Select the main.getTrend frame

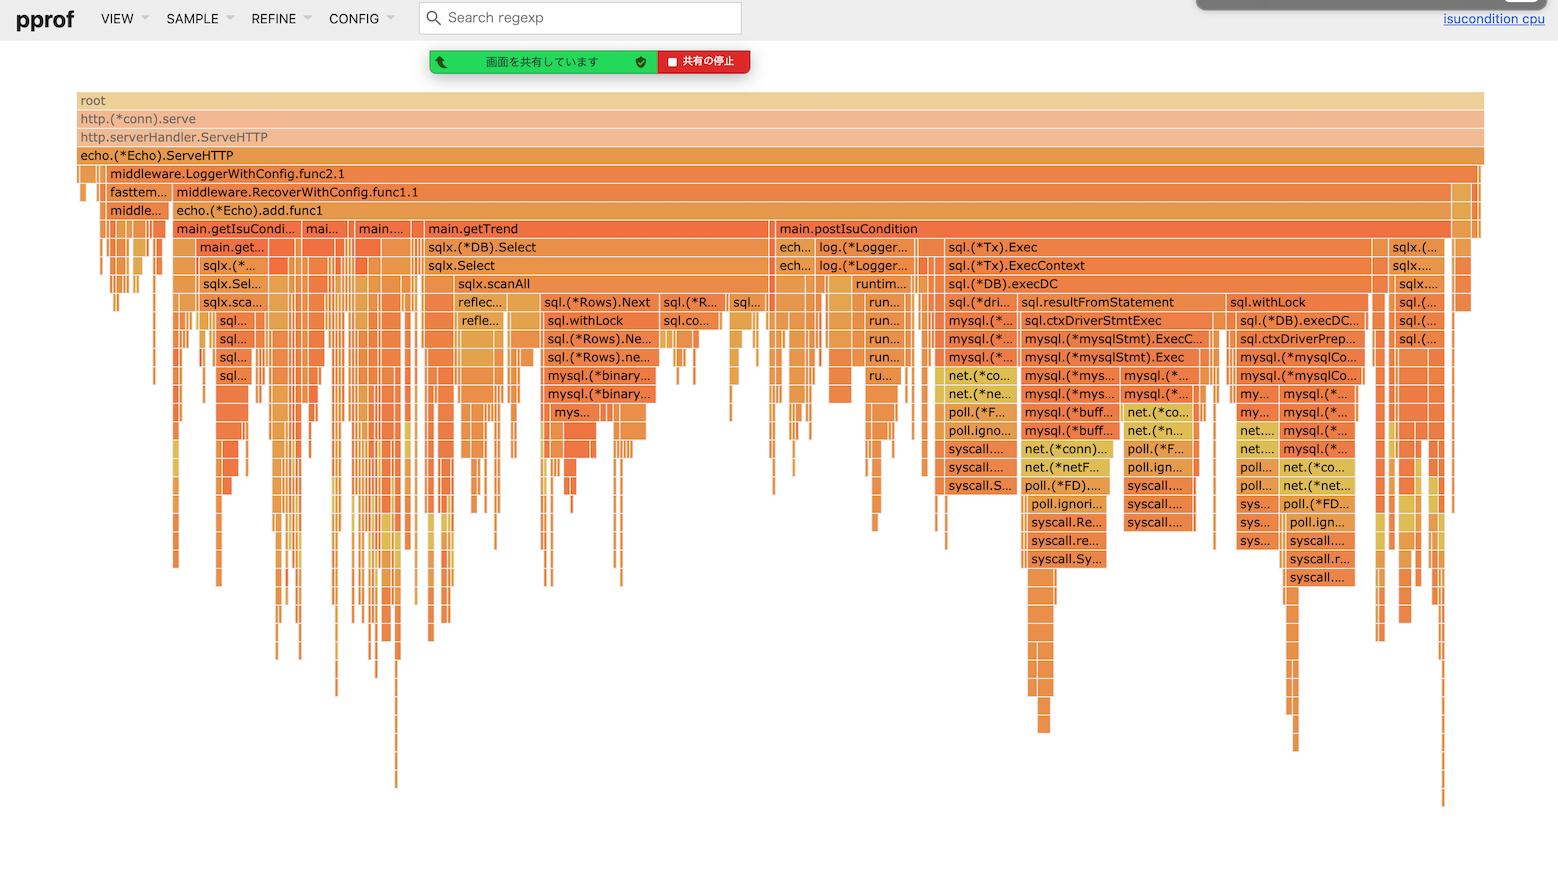[597, 229]
